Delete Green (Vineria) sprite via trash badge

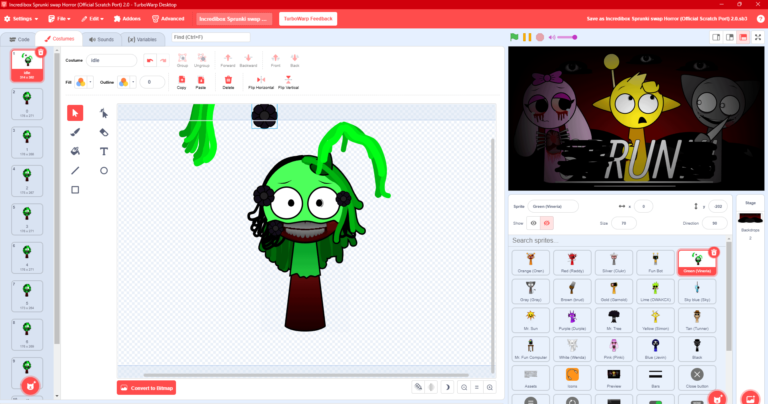tap(714, 252)
